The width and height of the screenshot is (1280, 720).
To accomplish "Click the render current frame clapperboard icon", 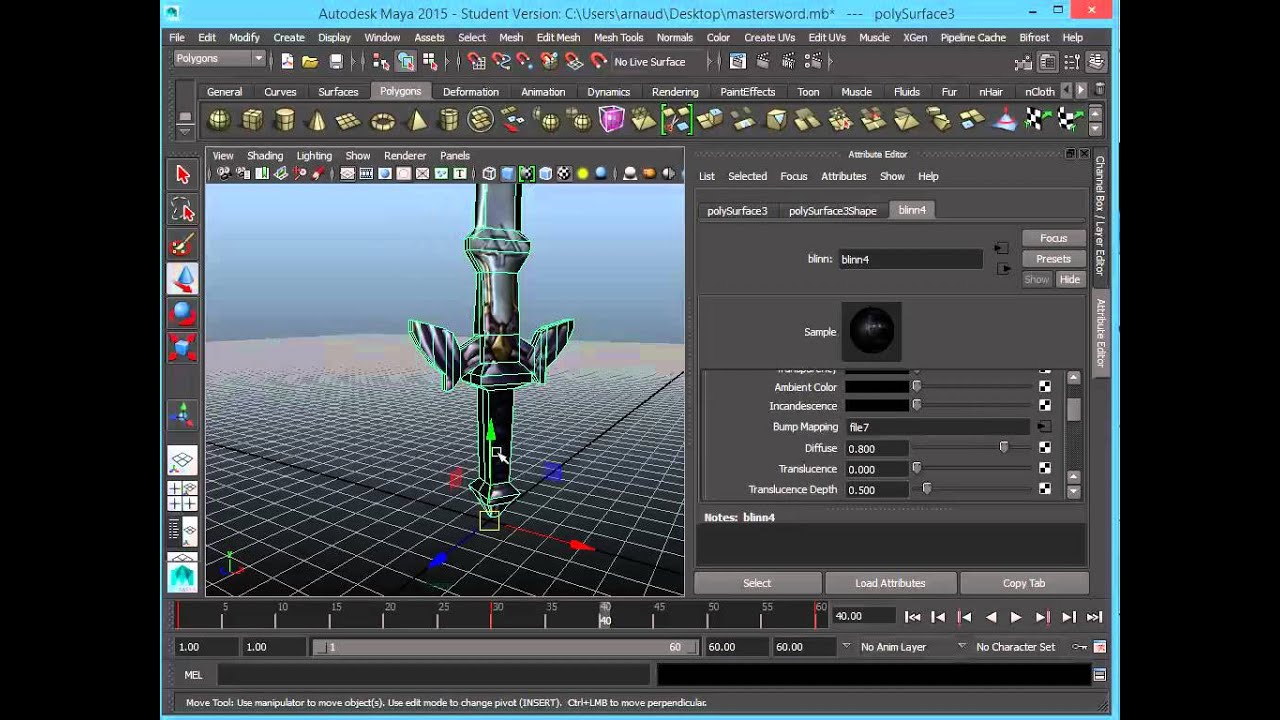I will point(761,61).
